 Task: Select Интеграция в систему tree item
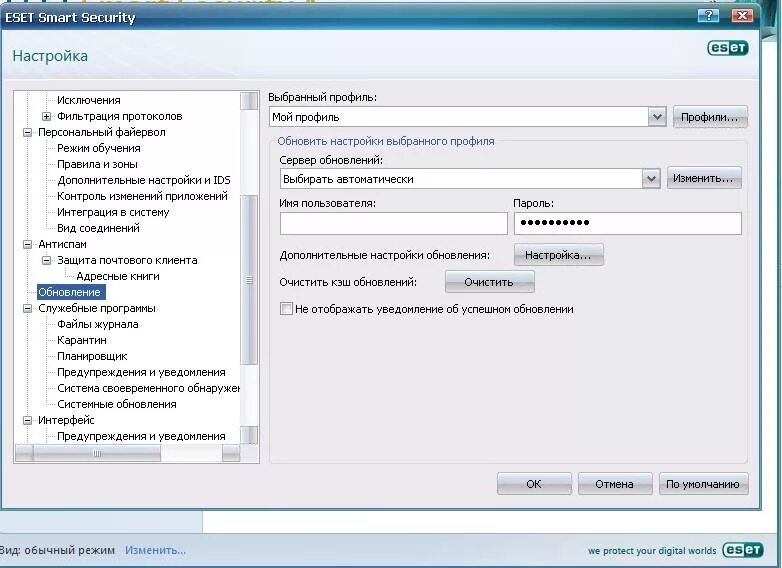(x=113, y=212)
